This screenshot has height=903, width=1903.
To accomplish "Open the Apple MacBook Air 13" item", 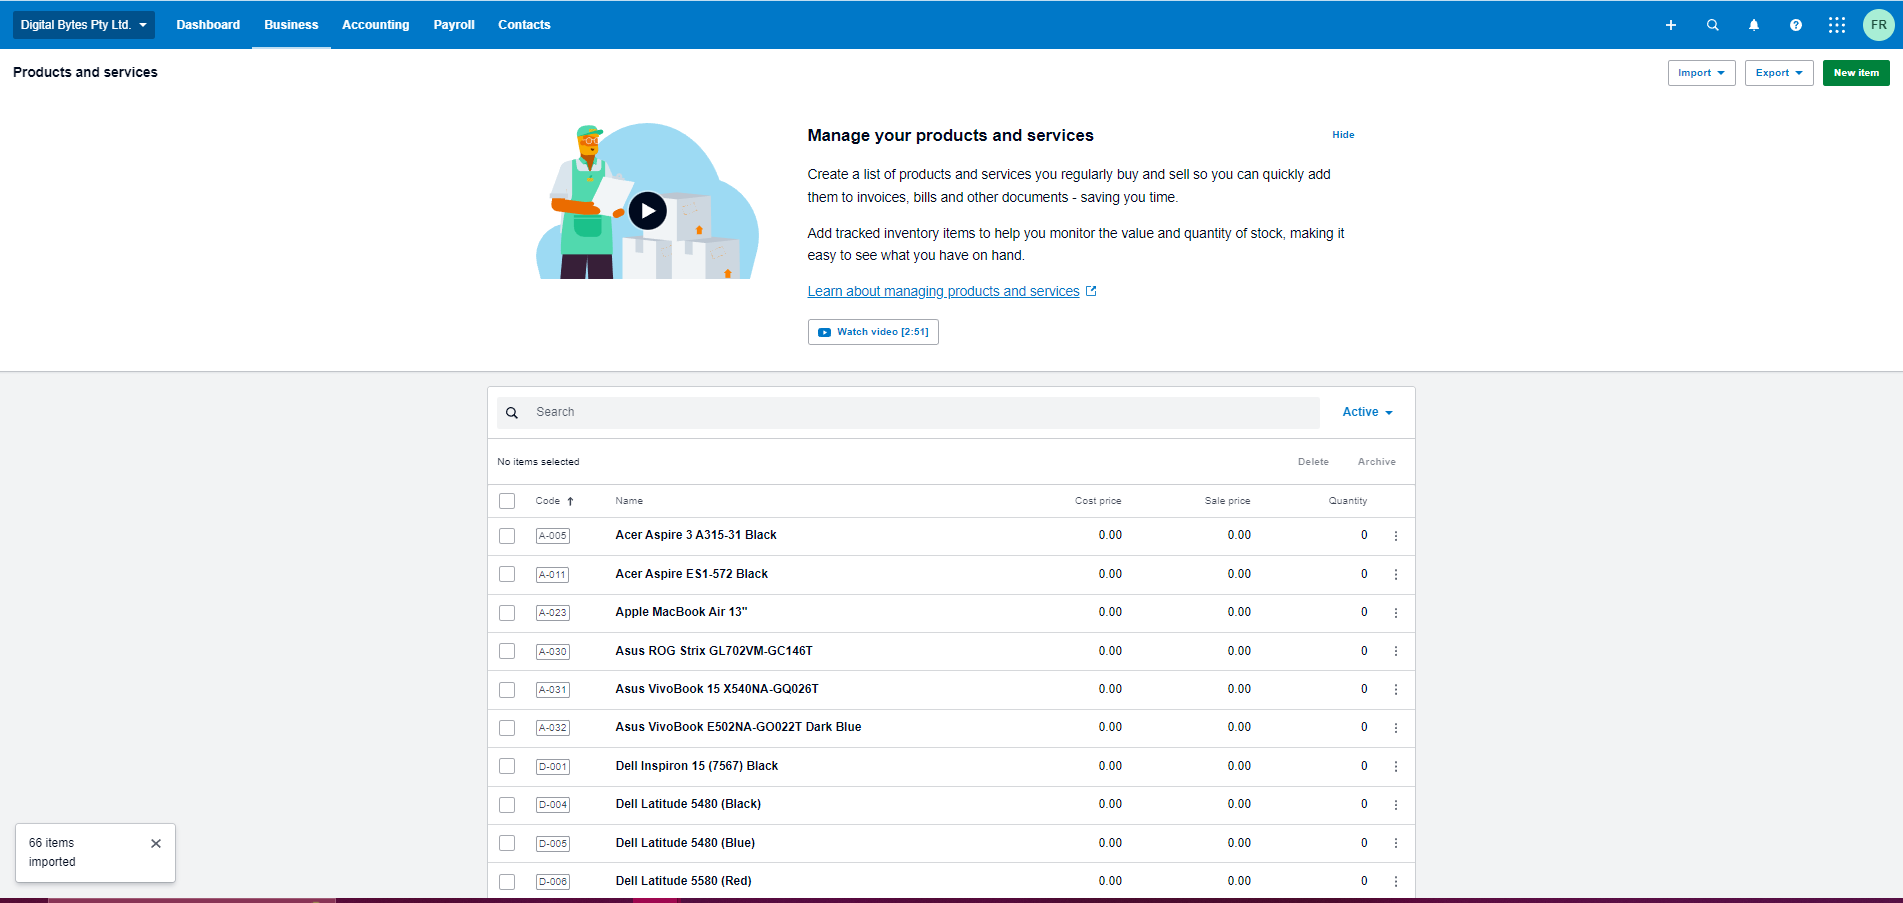I will click(681, 612).
